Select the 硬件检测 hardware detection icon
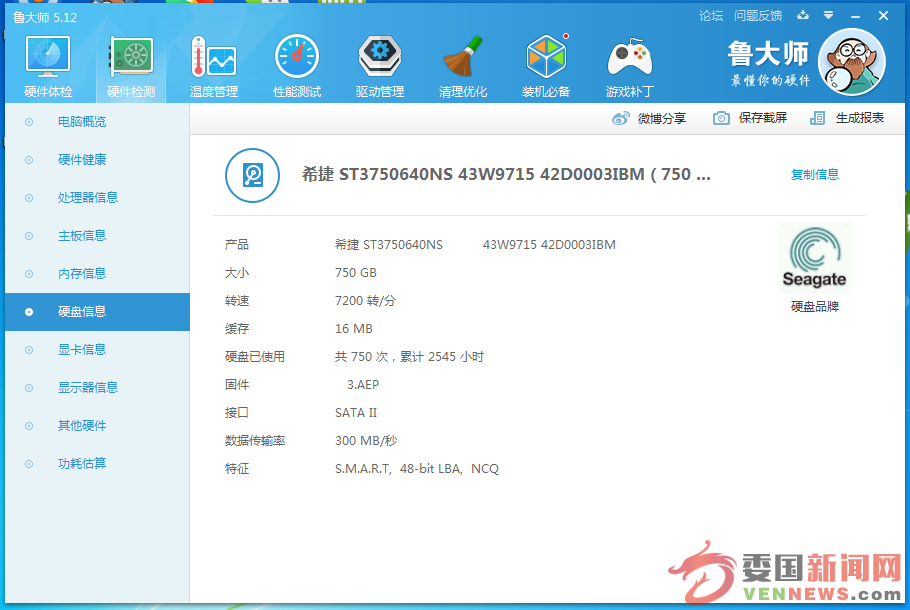The image size is (910, 610). pos(131,57)
